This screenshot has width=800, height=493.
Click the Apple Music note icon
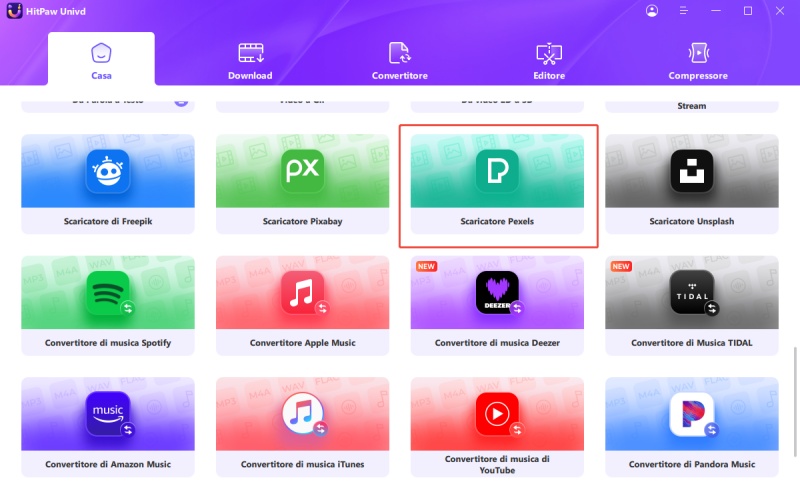pos(303,292)
